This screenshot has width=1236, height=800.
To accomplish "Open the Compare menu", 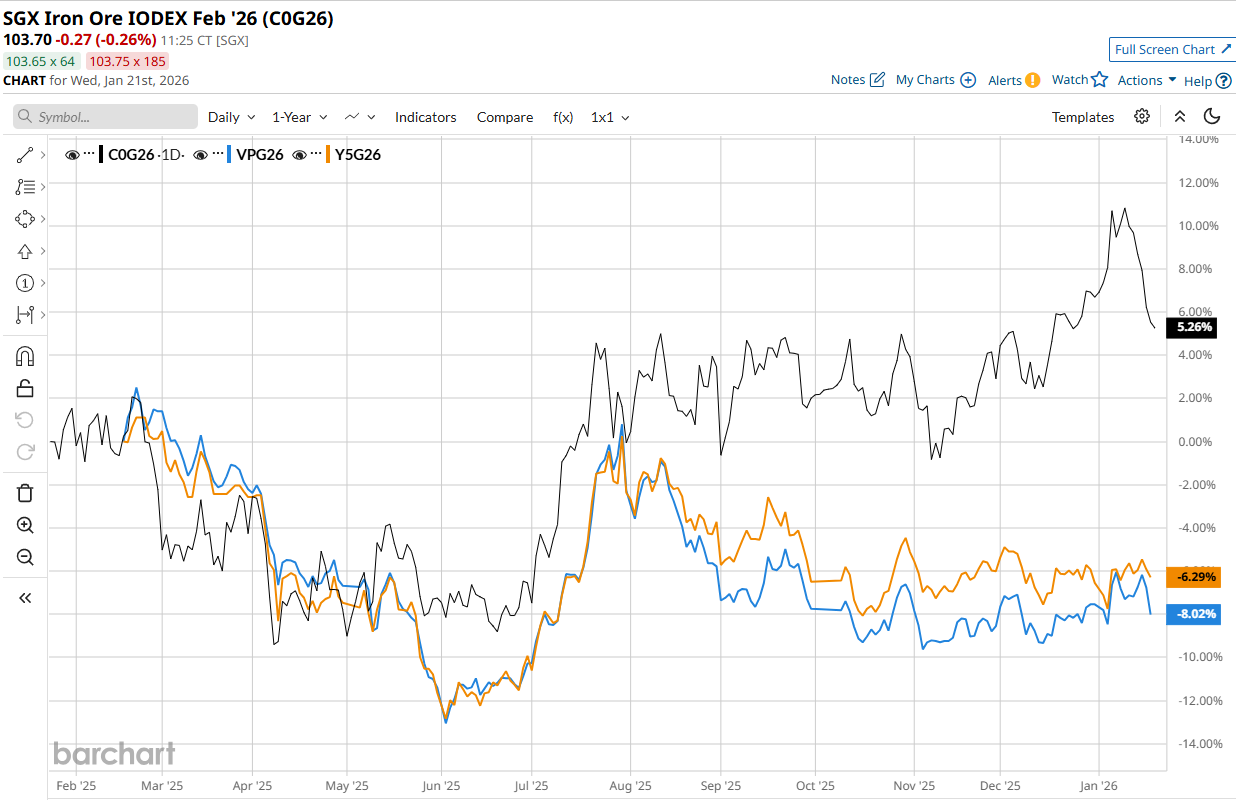I will pos(504,117).
